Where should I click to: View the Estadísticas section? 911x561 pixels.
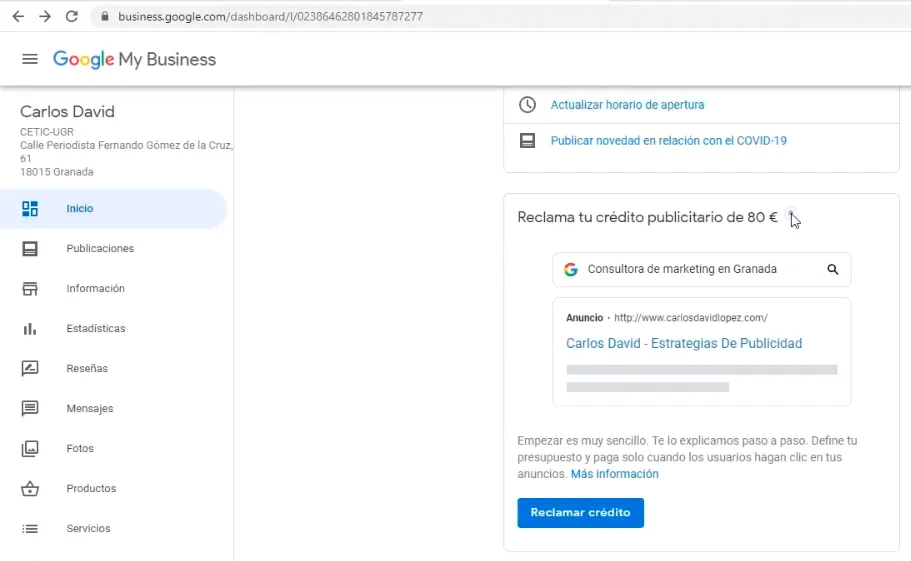(x=96, y=329)
